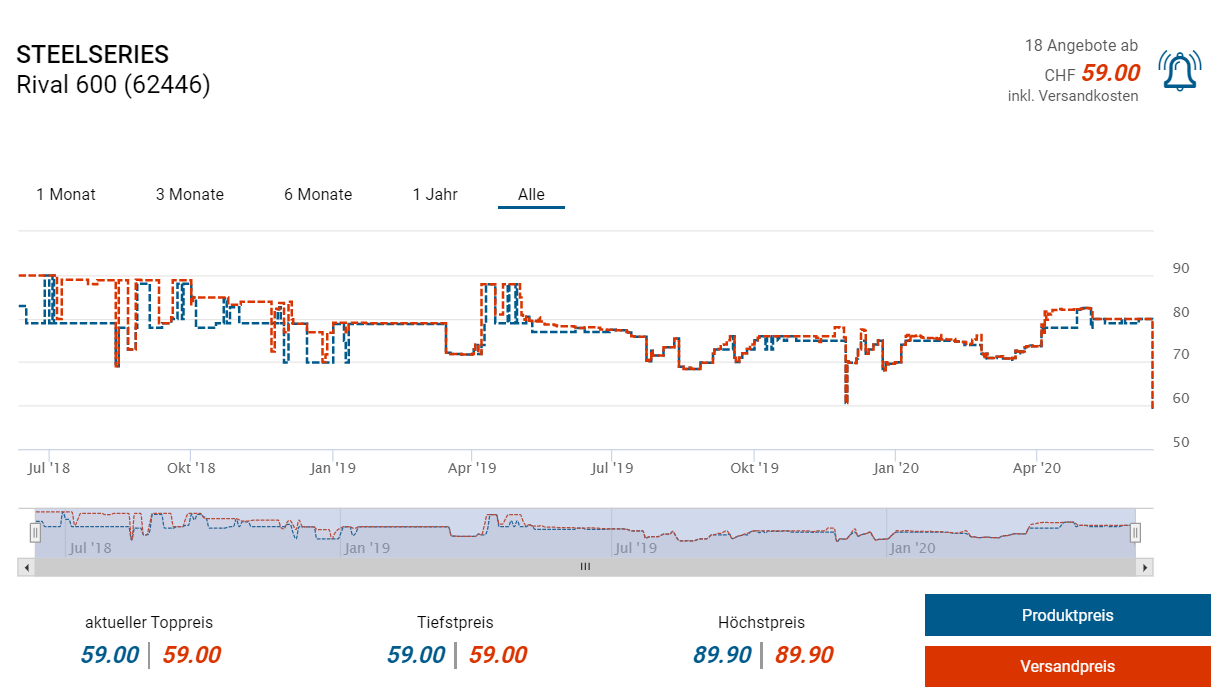Click the scrollbar left arrow button
Viewport: 1220px width, 695px height.
click(x=27, y=567)
